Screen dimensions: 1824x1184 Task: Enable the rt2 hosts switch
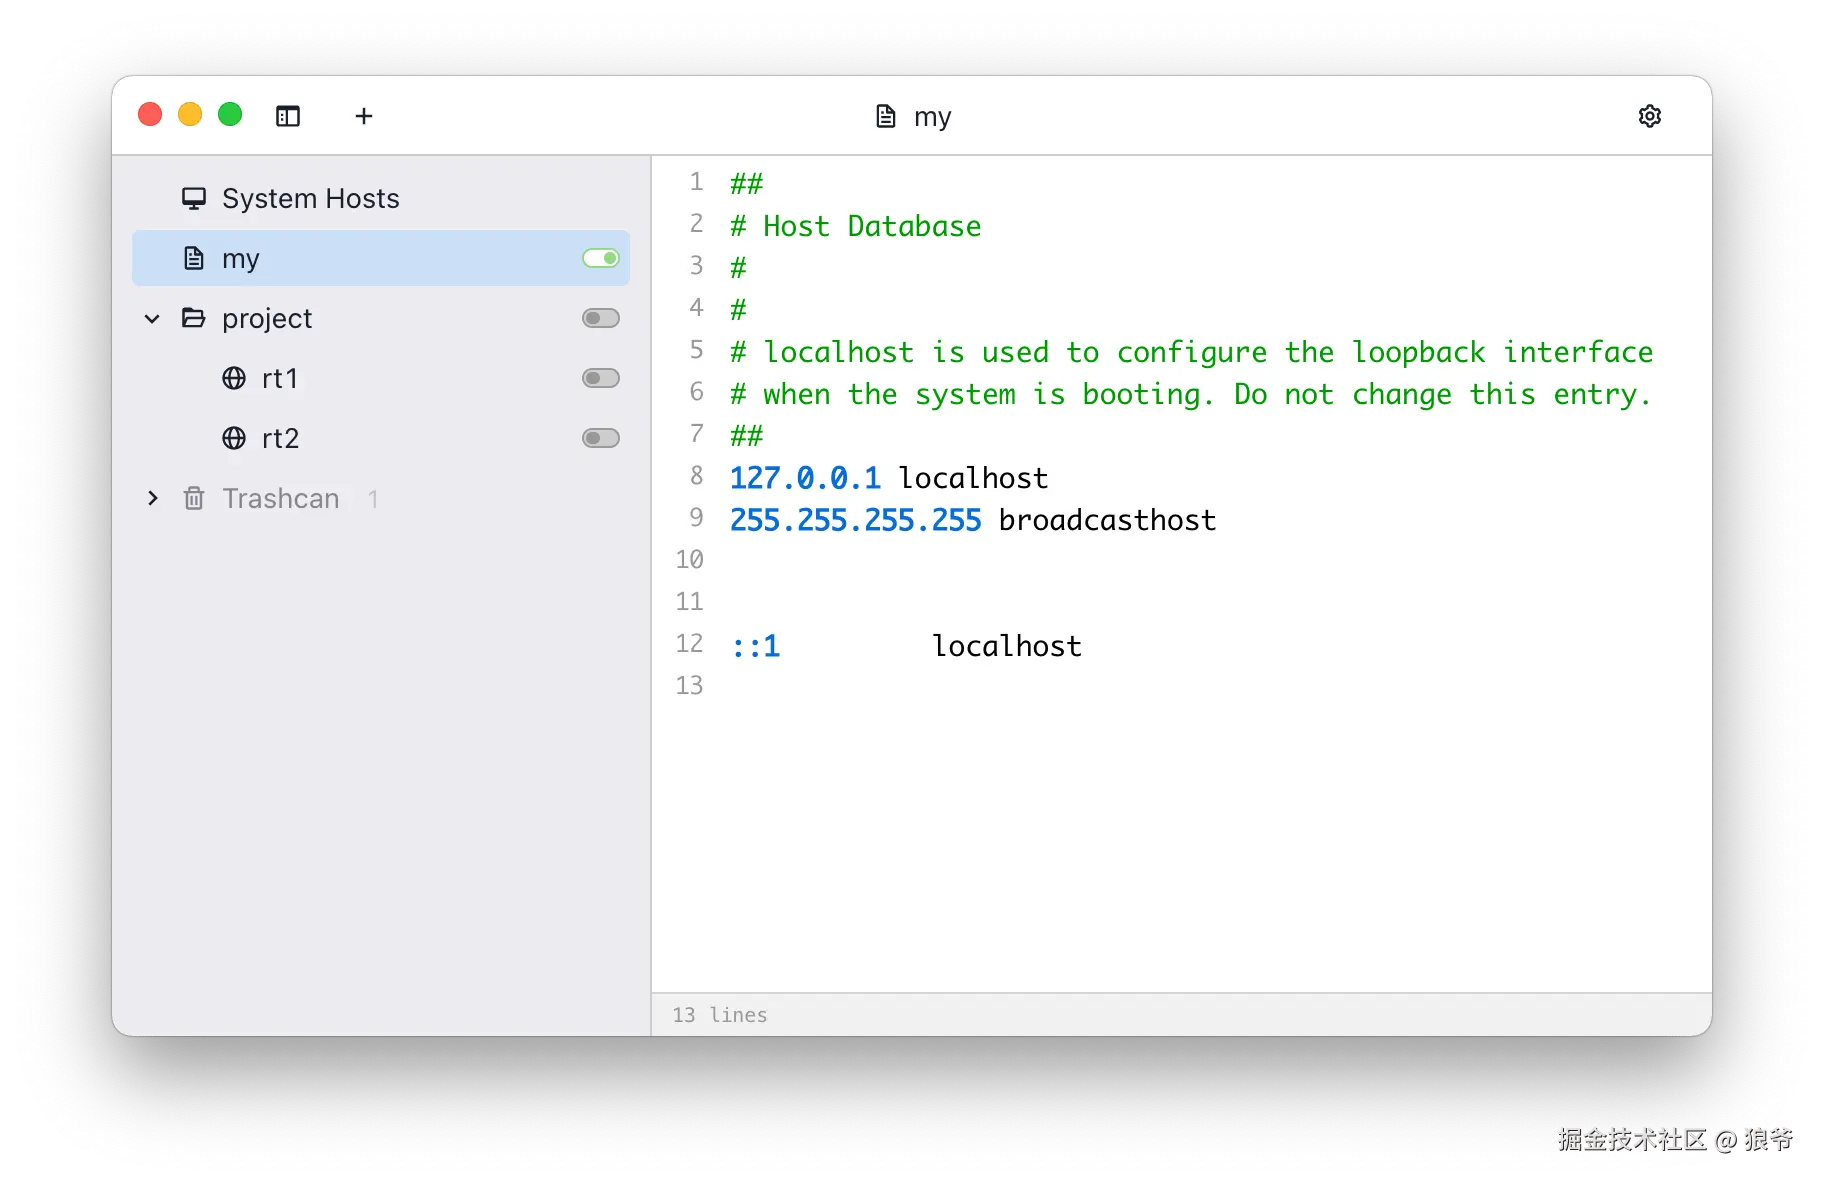point(600,438)
